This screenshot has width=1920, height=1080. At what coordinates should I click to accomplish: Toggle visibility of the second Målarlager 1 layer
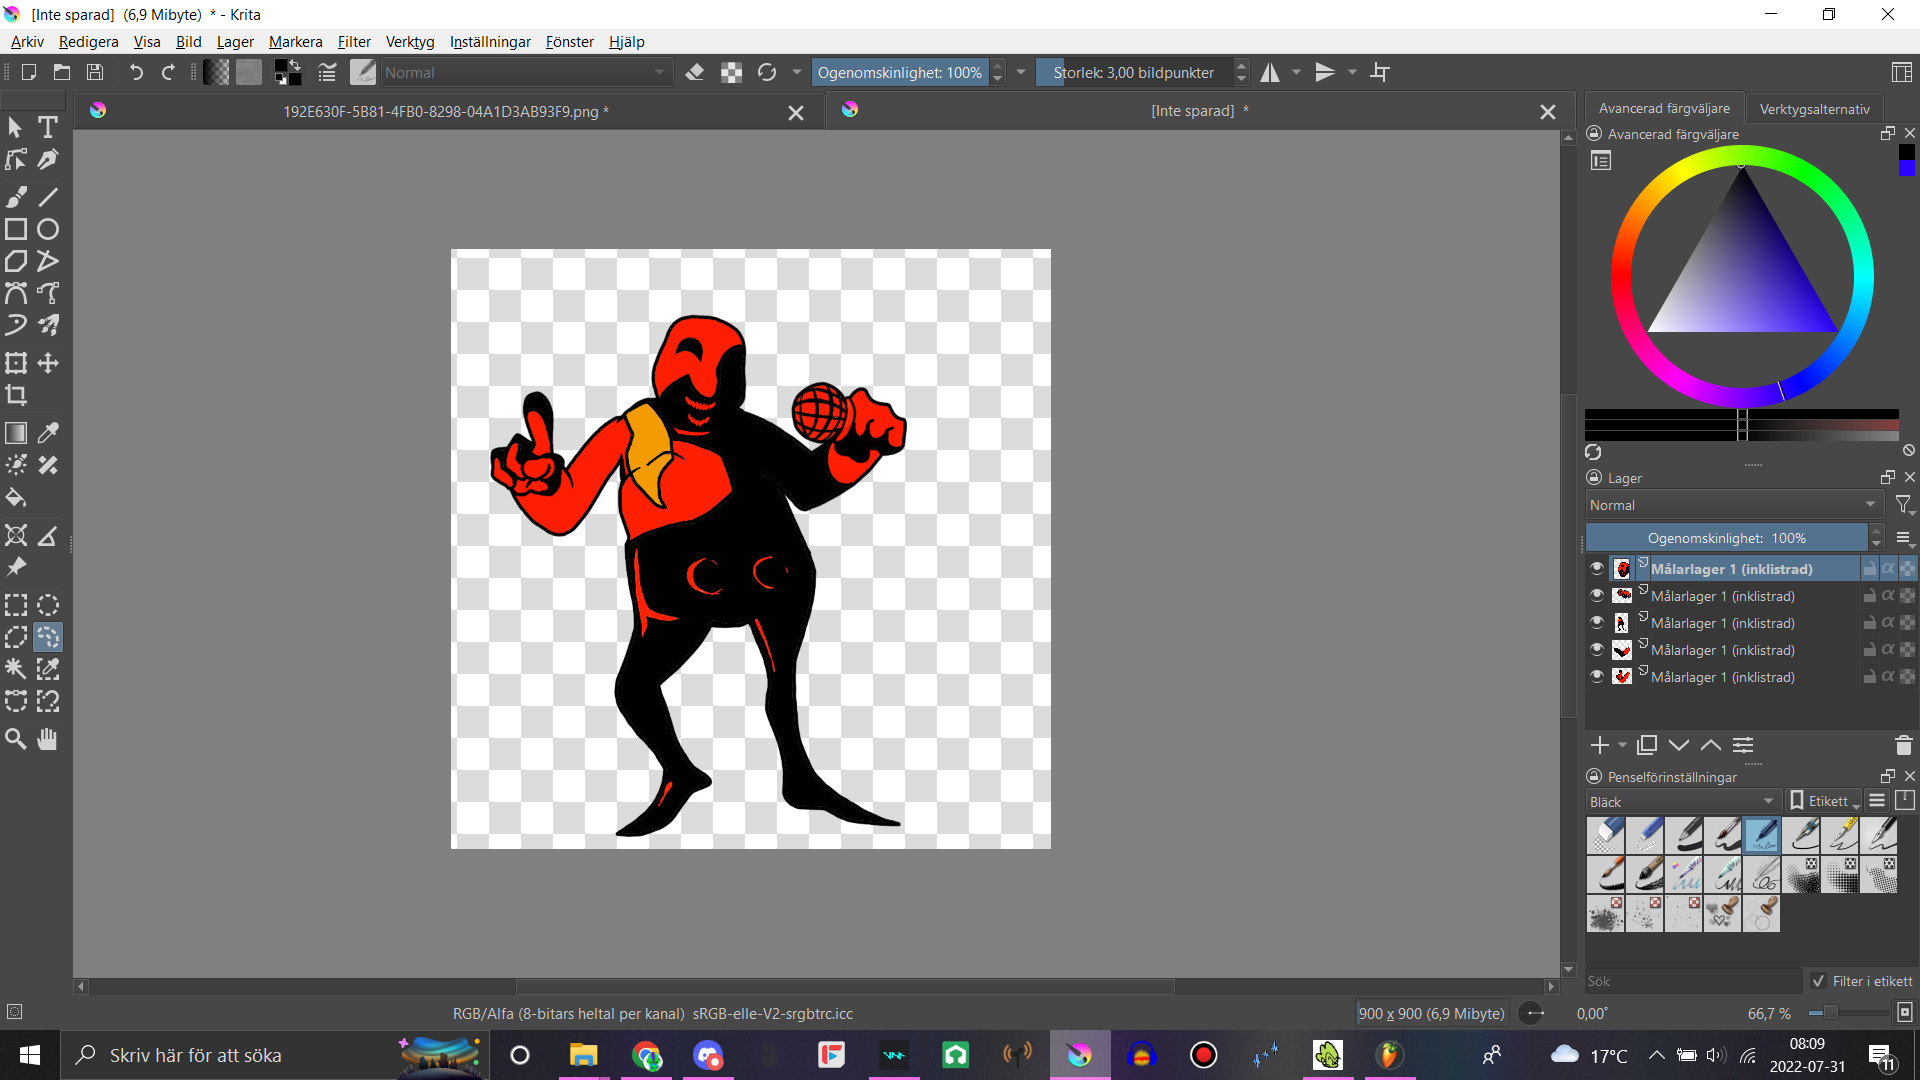[1597, 595]
